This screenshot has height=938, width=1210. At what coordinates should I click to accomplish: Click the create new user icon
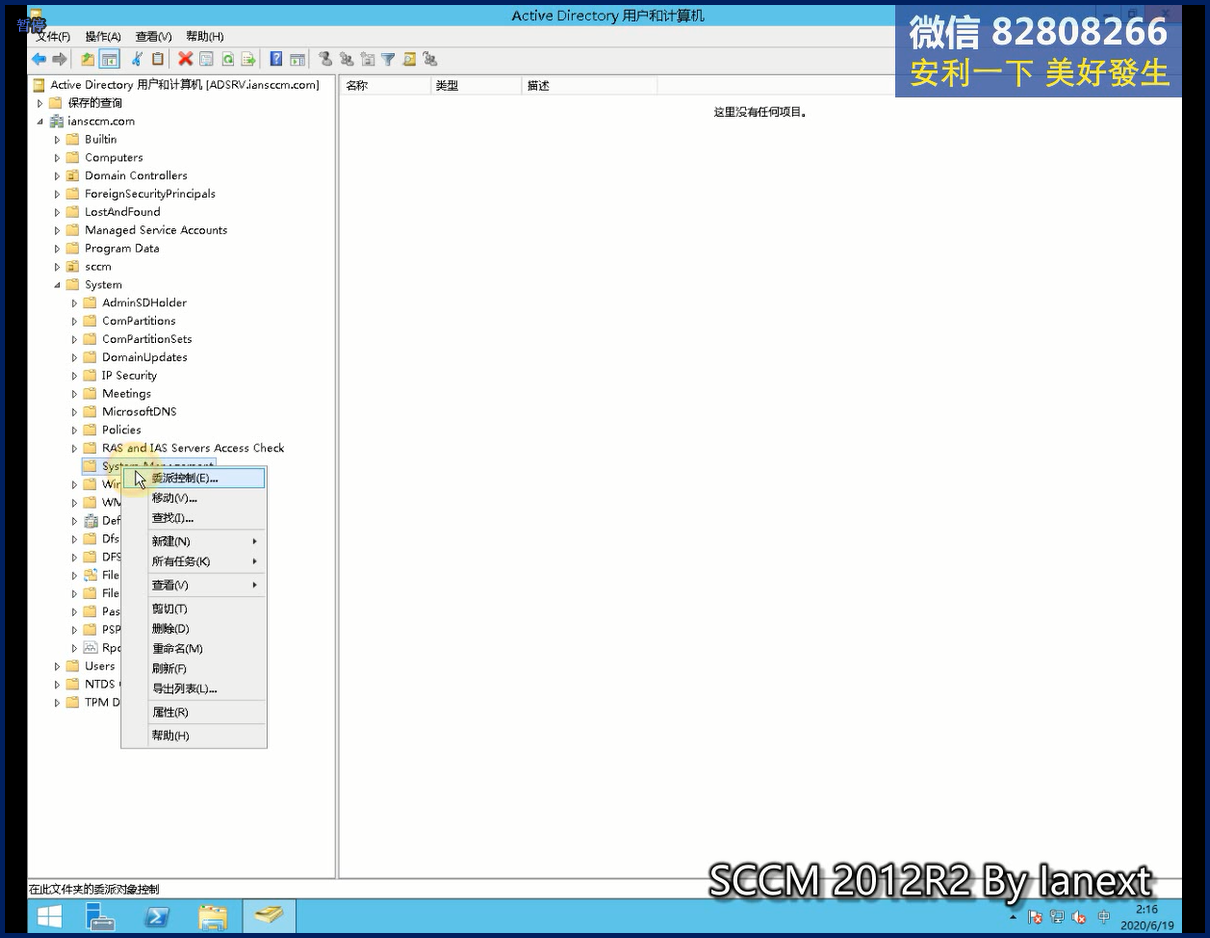pyautogui.click(x=325, y=60)
